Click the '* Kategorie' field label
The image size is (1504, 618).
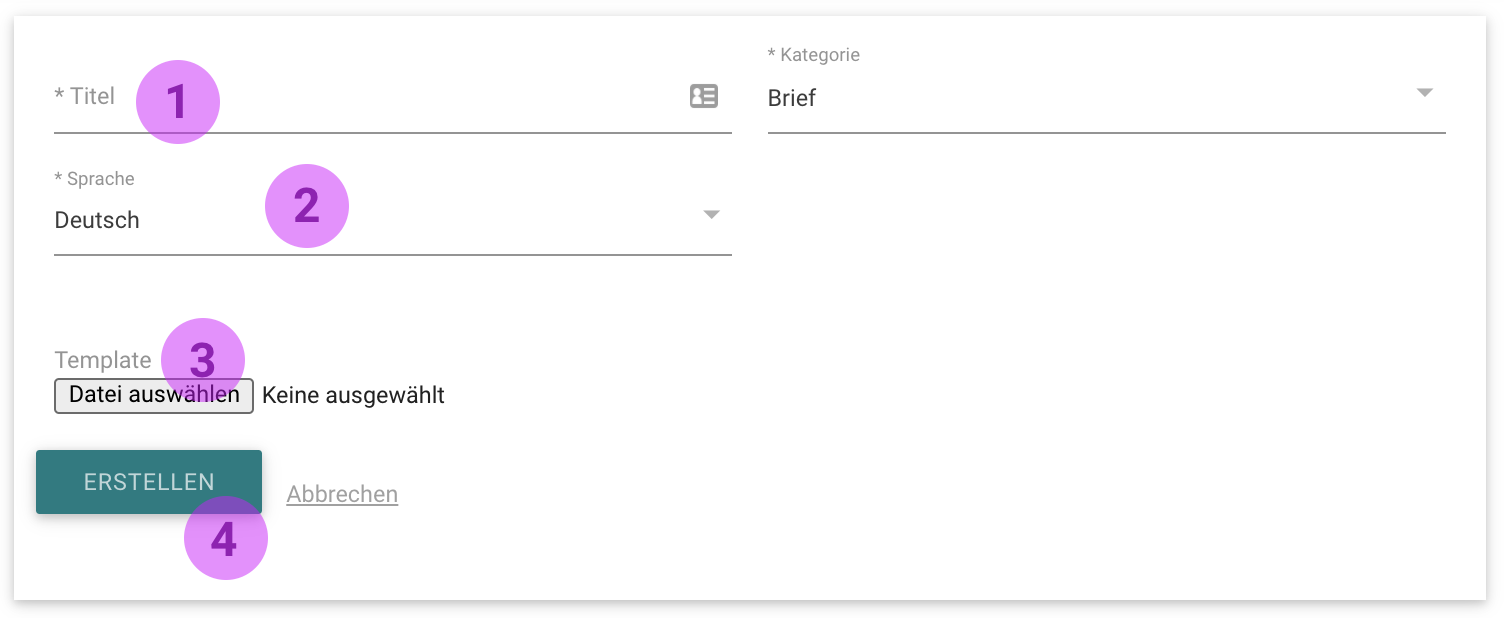[813, 55]
